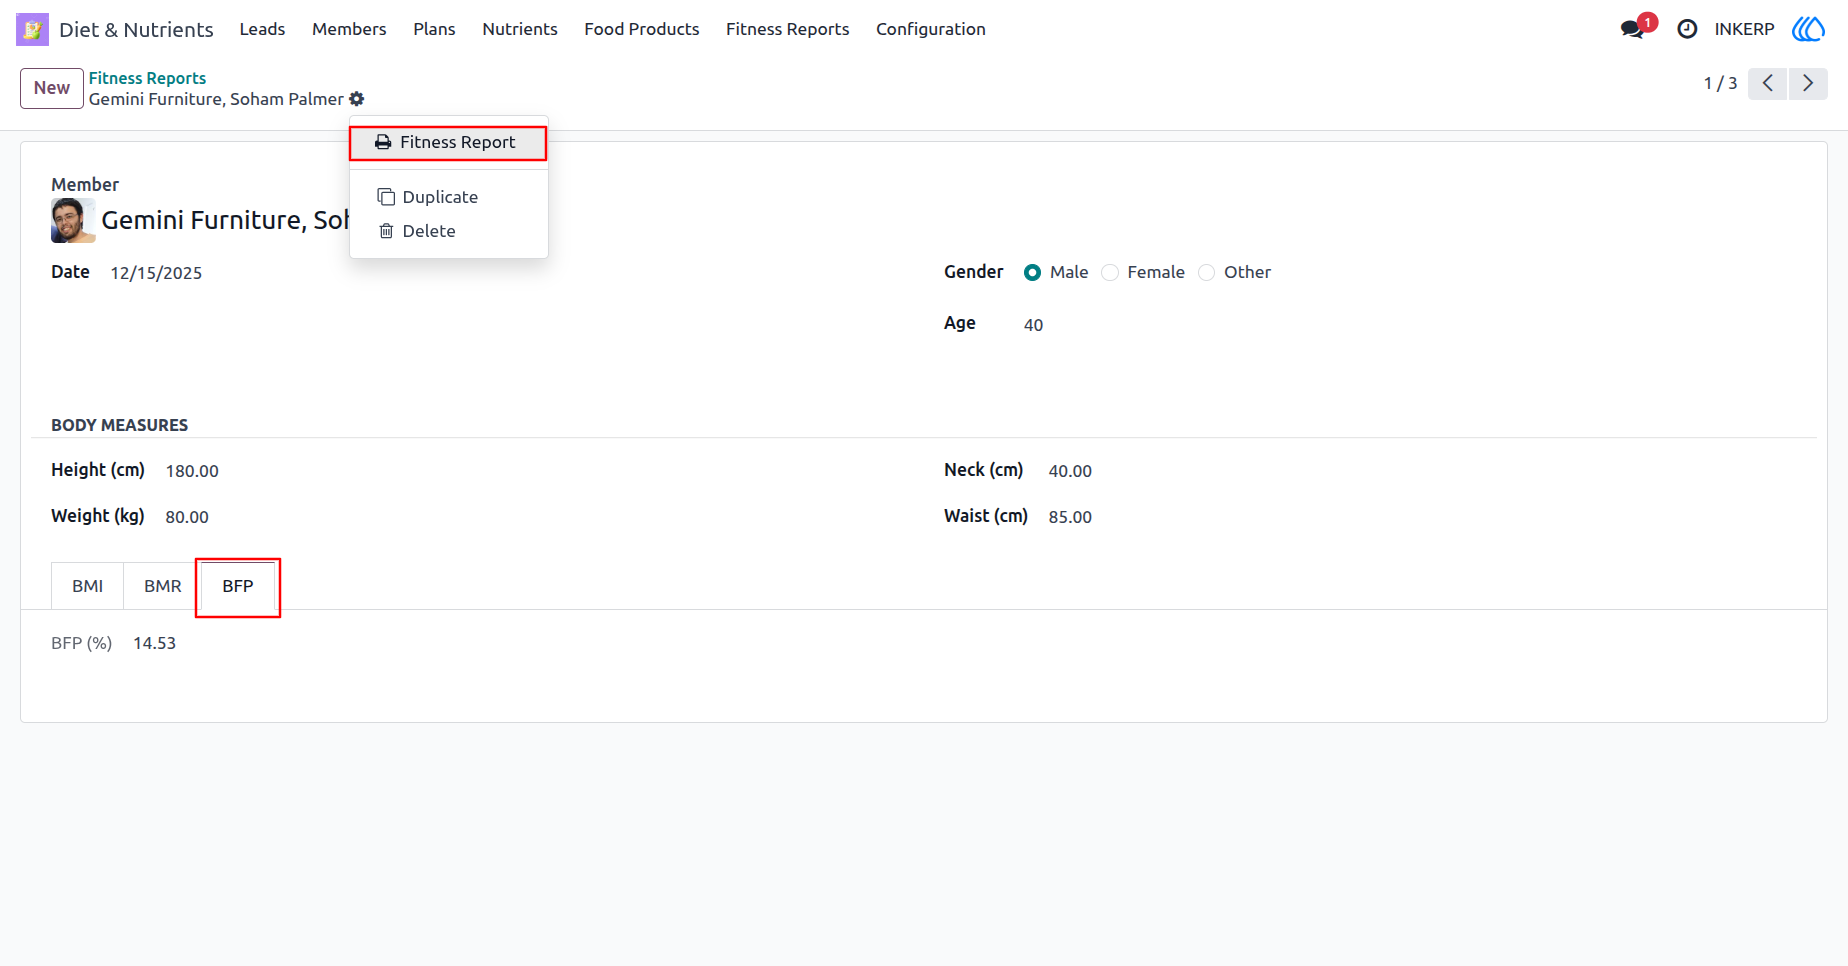
Task: Edit the Age field value 40
Action: (1033, 325)
